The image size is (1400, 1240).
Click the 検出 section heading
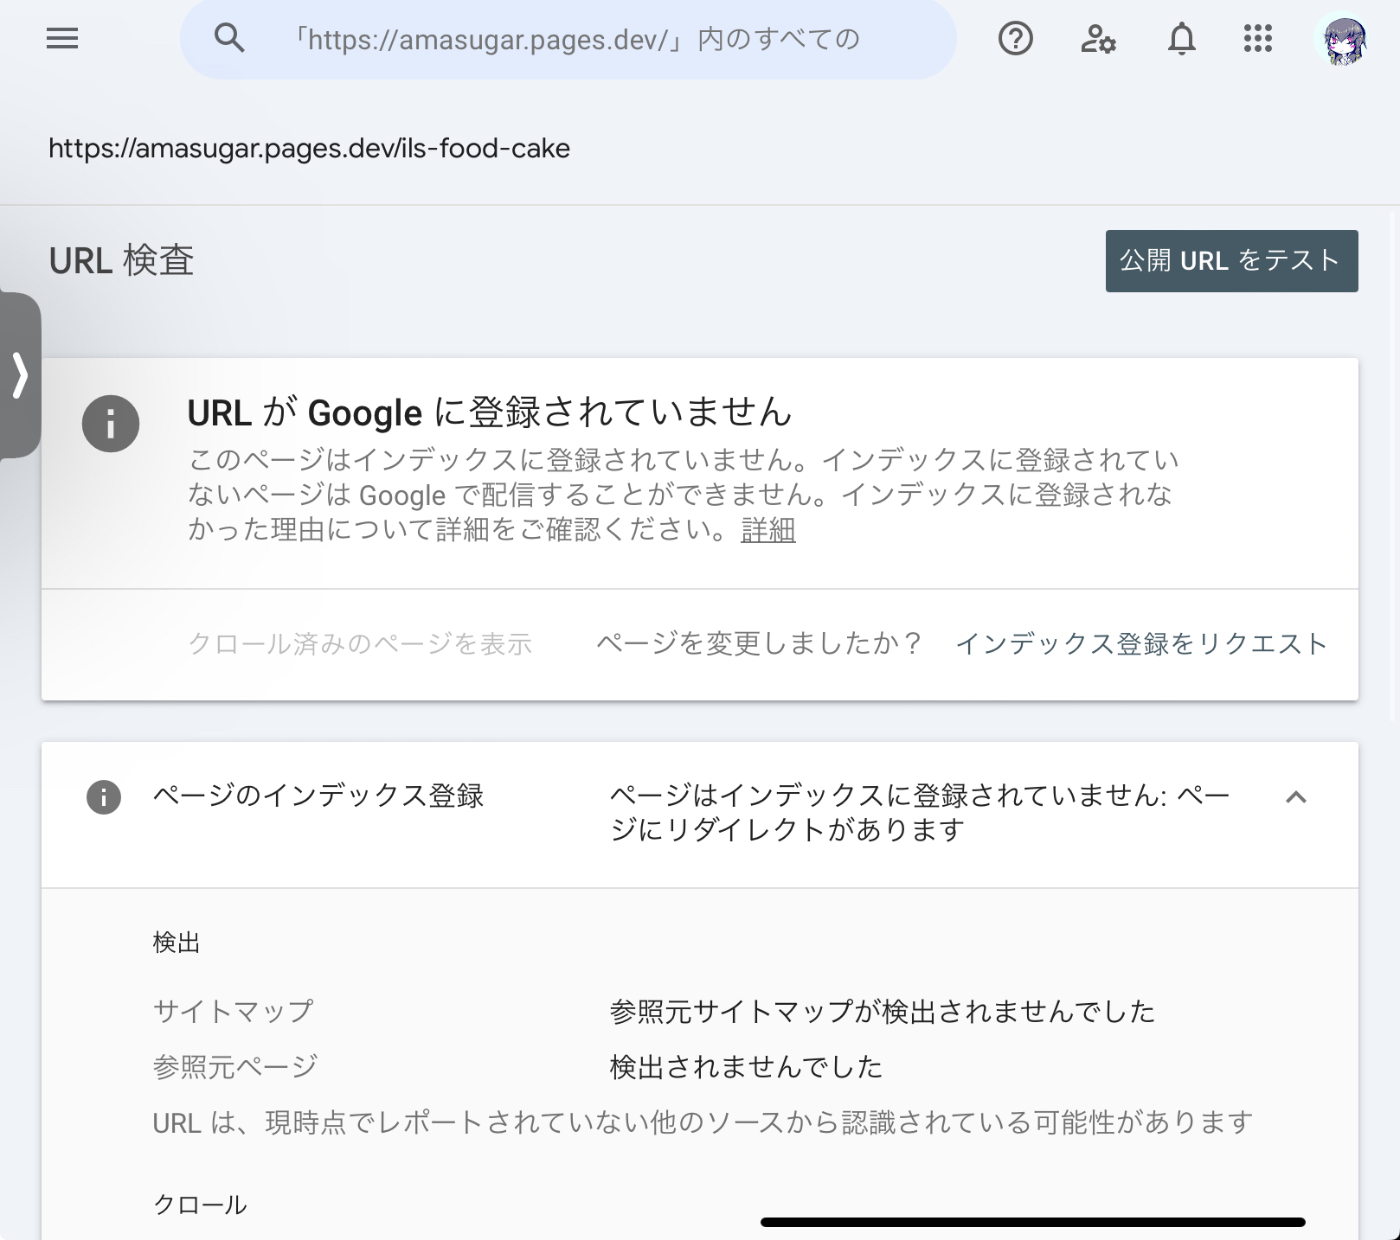[176, 942]
